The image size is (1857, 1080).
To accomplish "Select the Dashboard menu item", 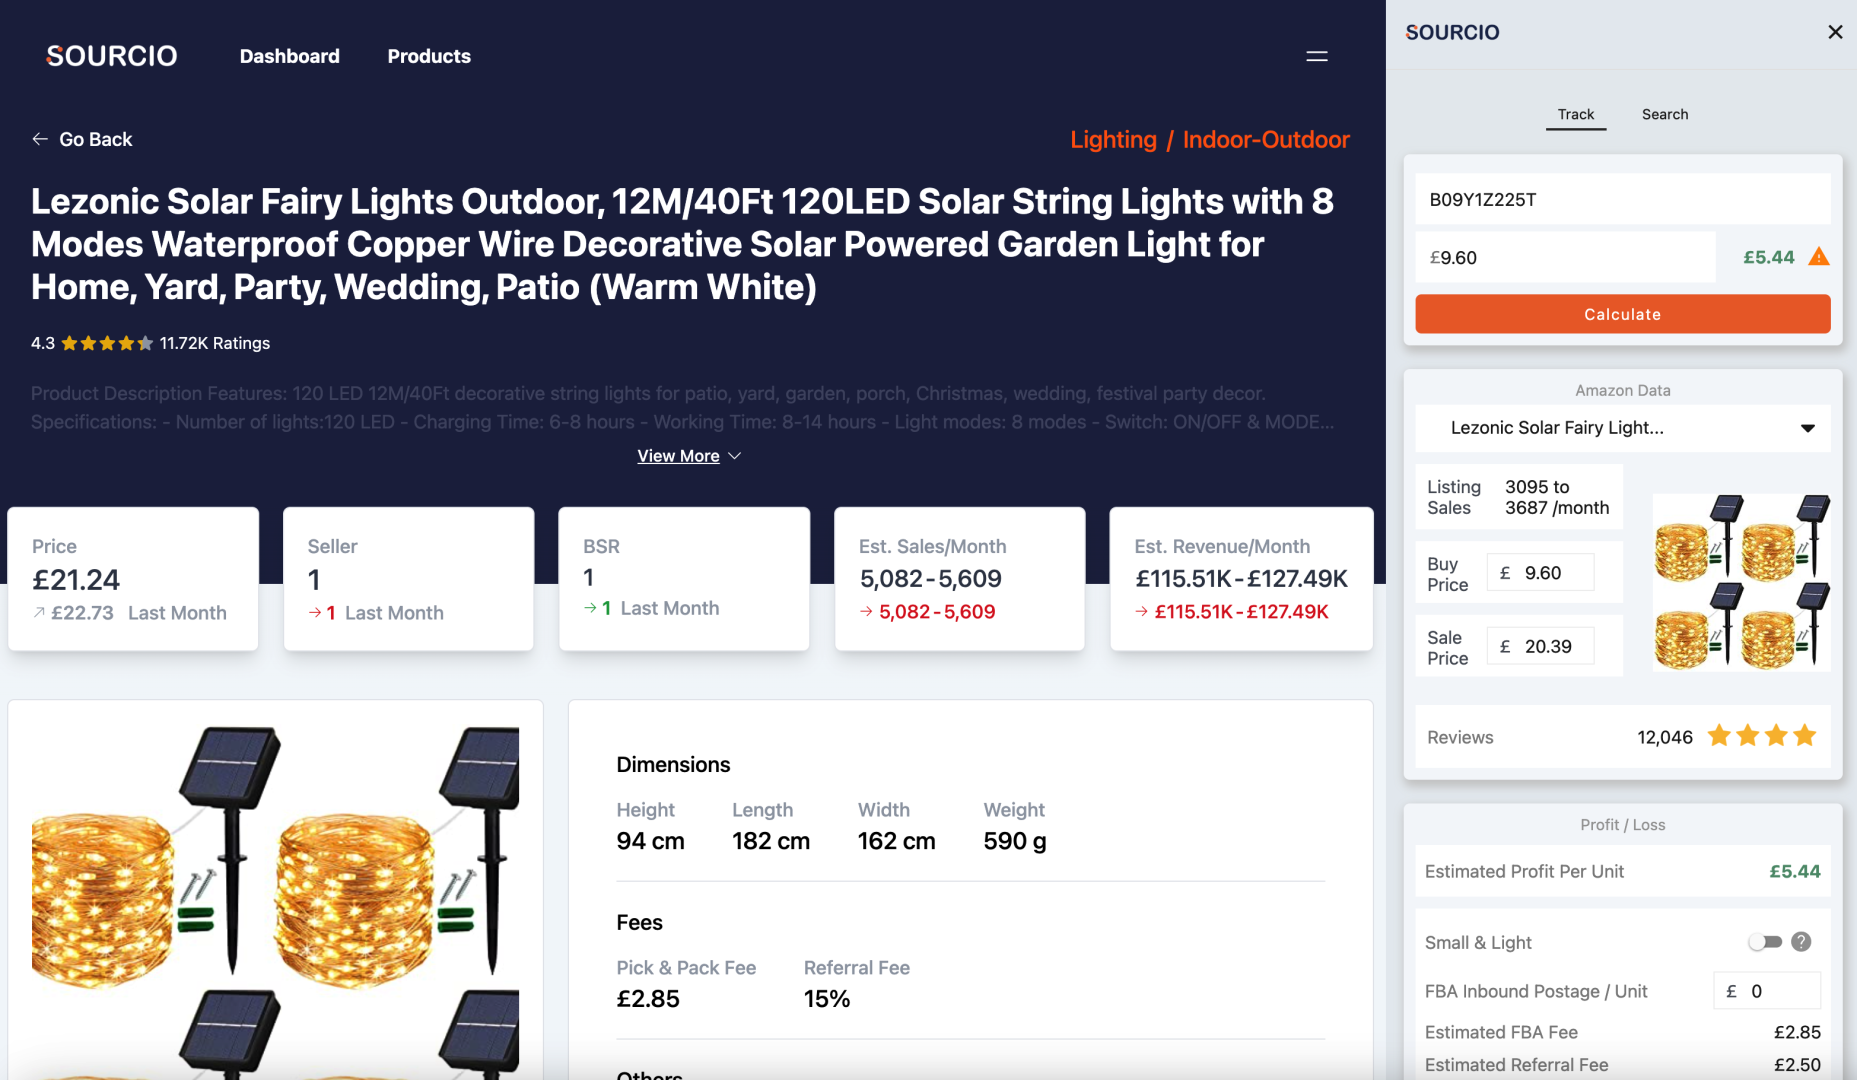I will pyautogui.click(x=289, y=56).
